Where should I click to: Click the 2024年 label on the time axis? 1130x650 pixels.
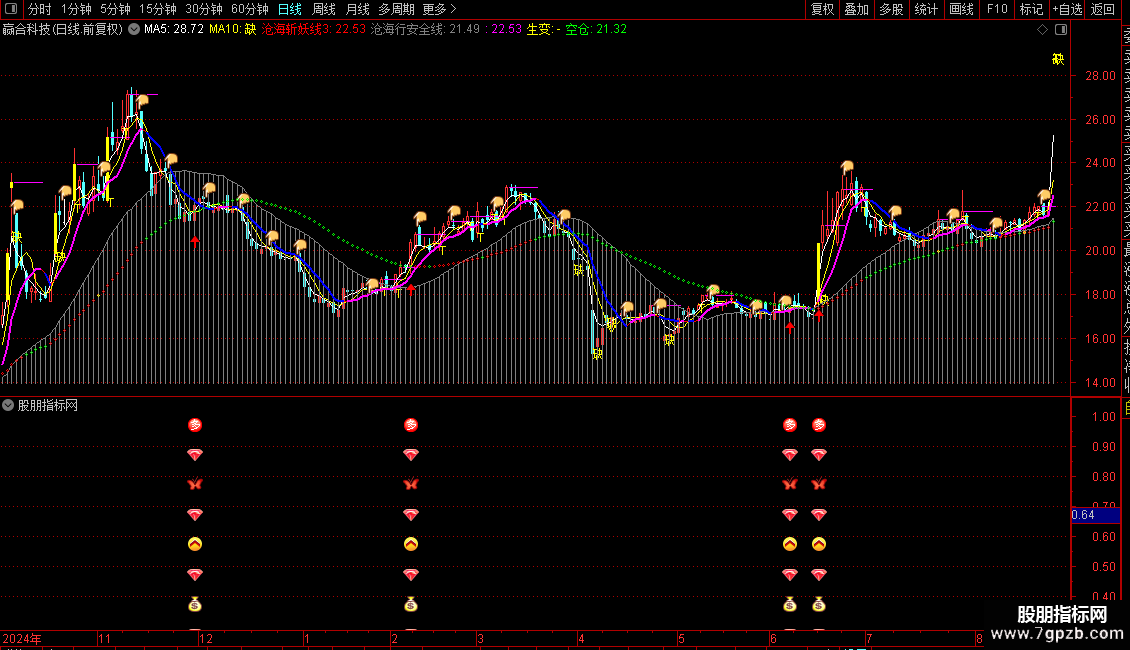tap(22, 638)
